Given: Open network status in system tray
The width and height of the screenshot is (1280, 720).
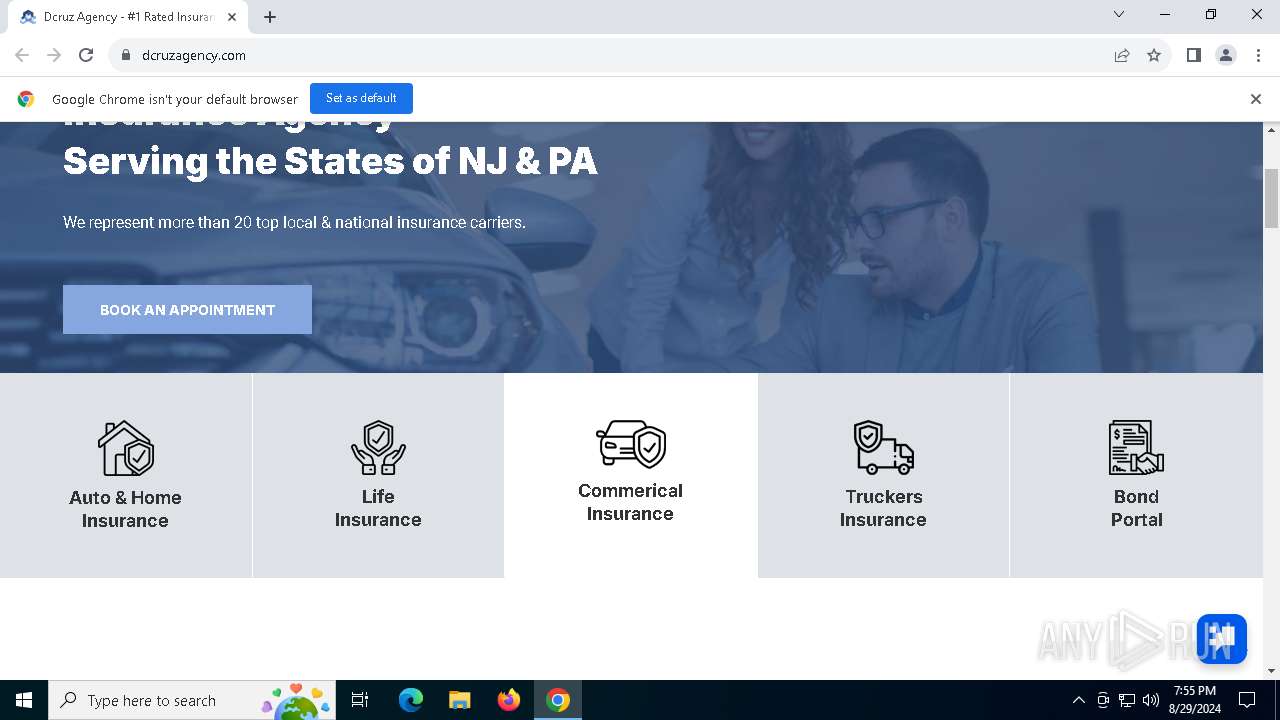Looking at the screenshot, I should 1126,700.
